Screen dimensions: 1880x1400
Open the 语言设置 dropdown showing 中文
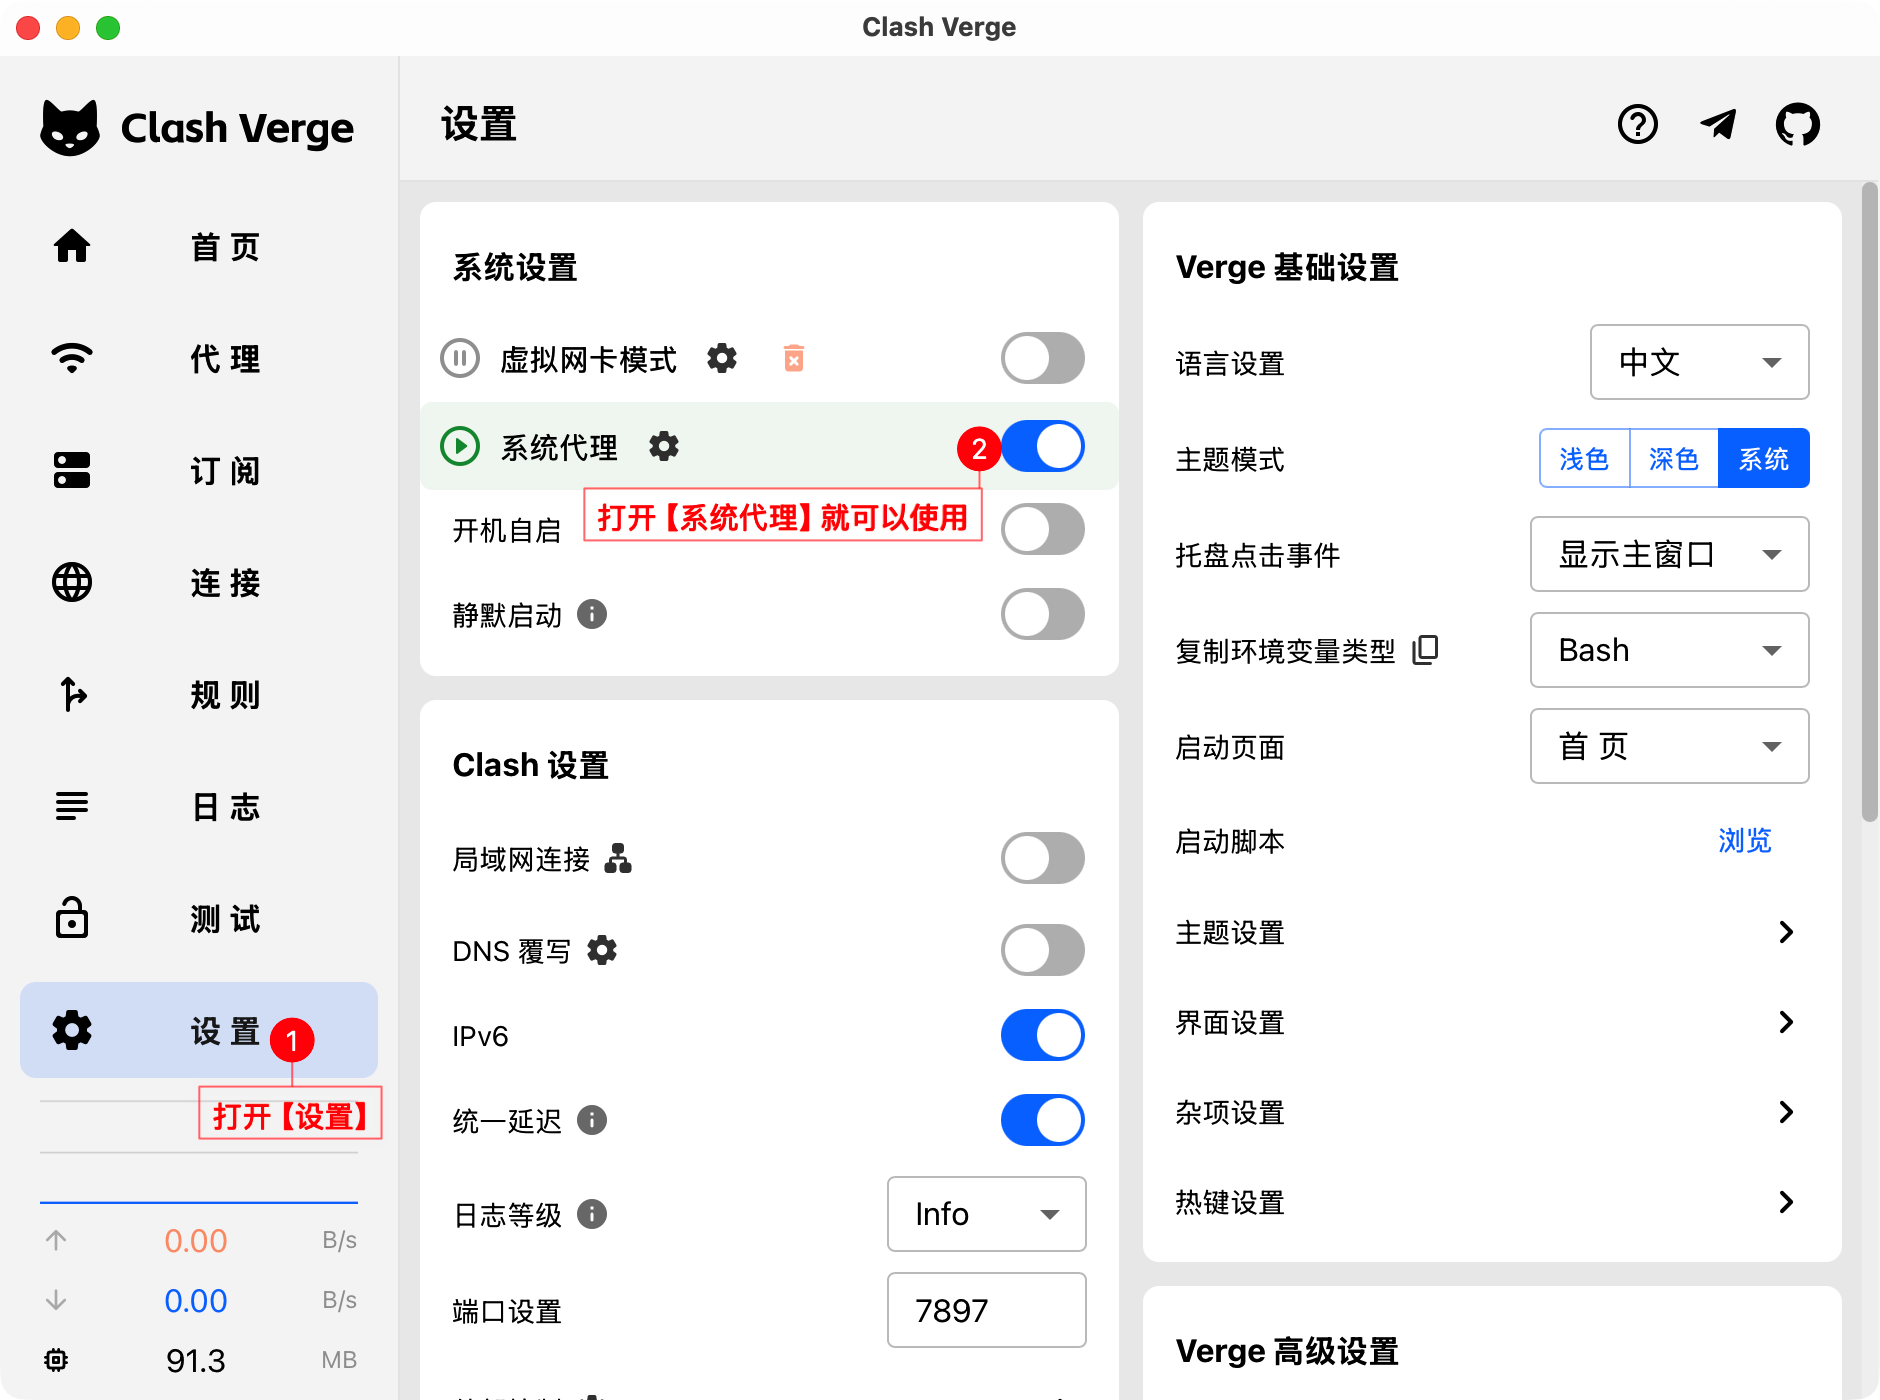click(1700, 362)
